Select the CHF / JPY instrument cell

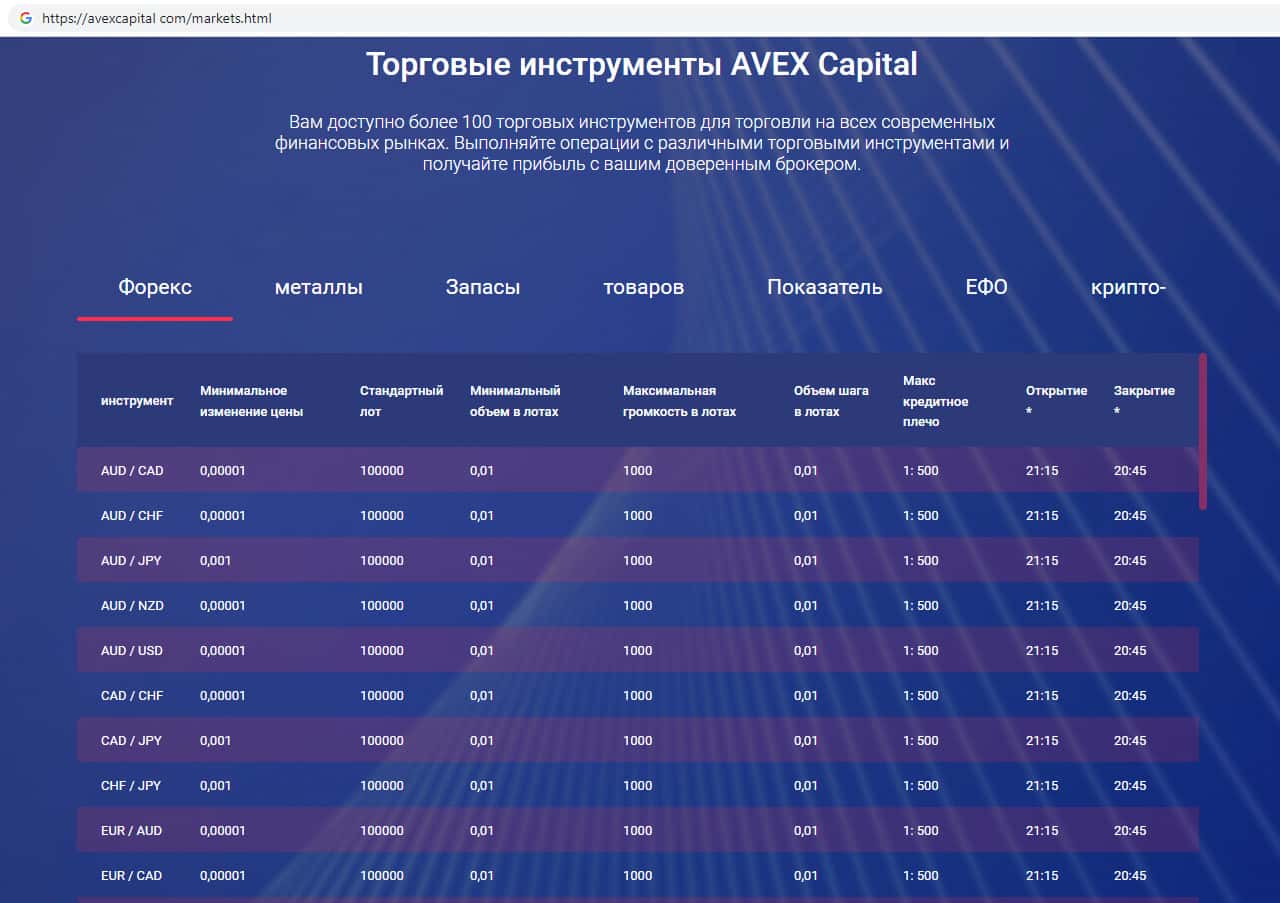(131, 785)
